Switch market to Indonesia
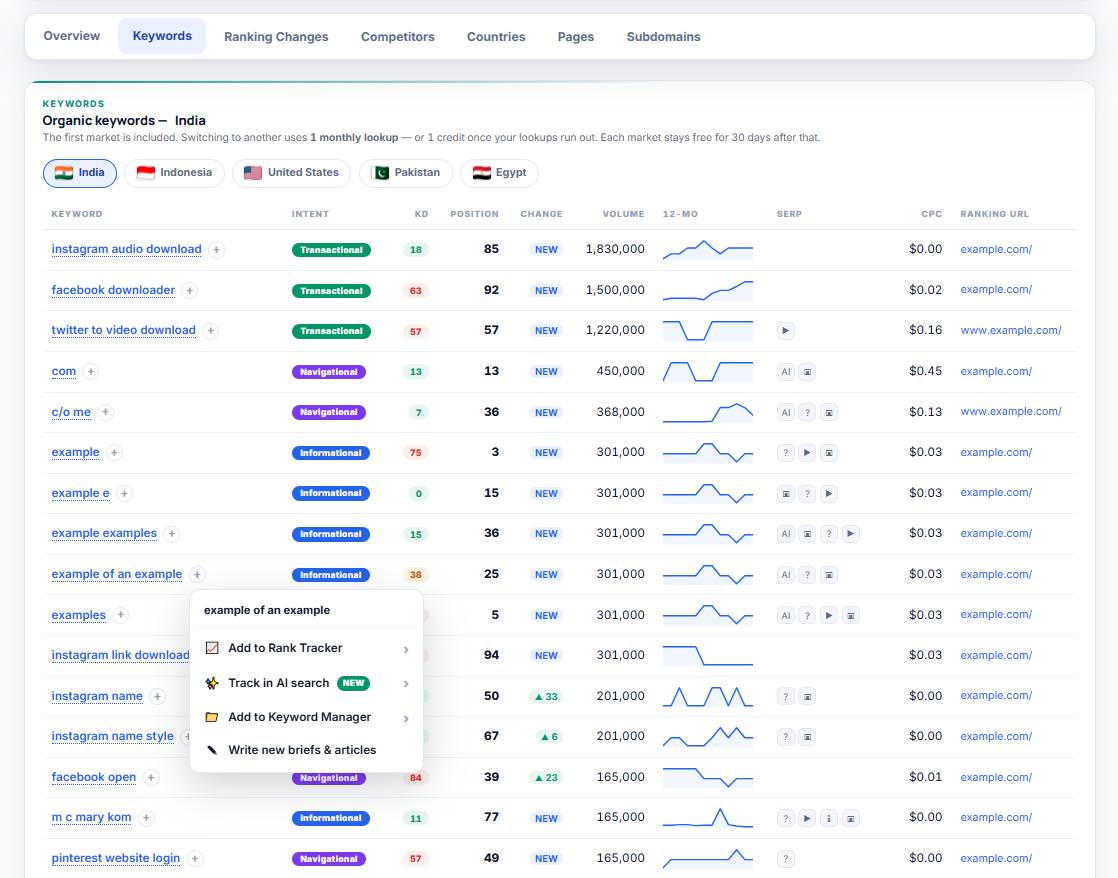 175,173
